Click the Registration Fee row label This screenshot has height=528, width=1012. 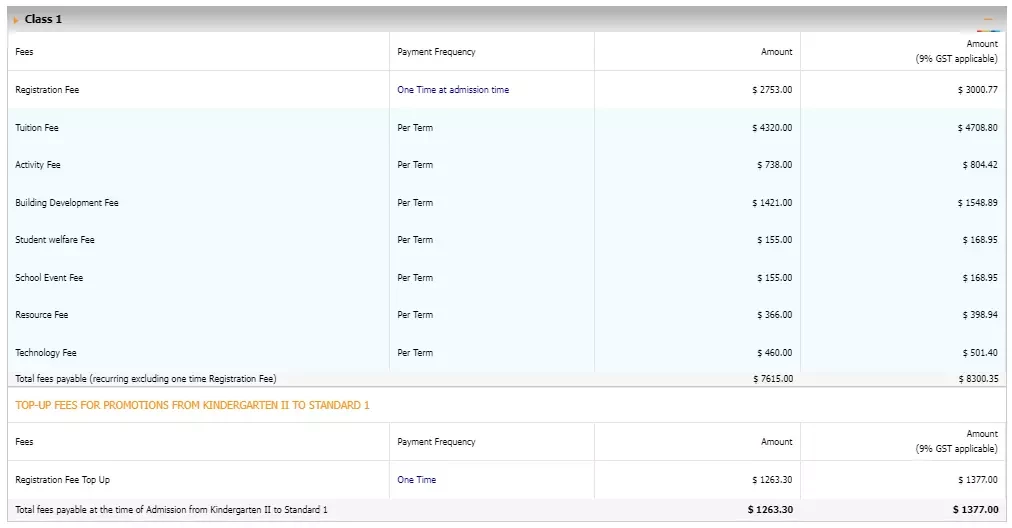(x=47, y=90)
